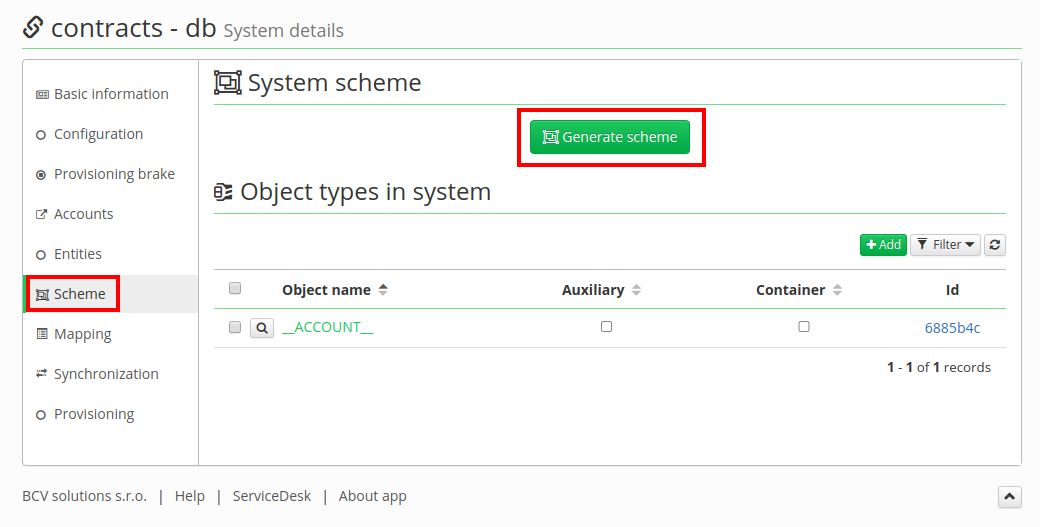
Task: Click the Accounts external-link icon in sidebar
Action: pos(41,214)
